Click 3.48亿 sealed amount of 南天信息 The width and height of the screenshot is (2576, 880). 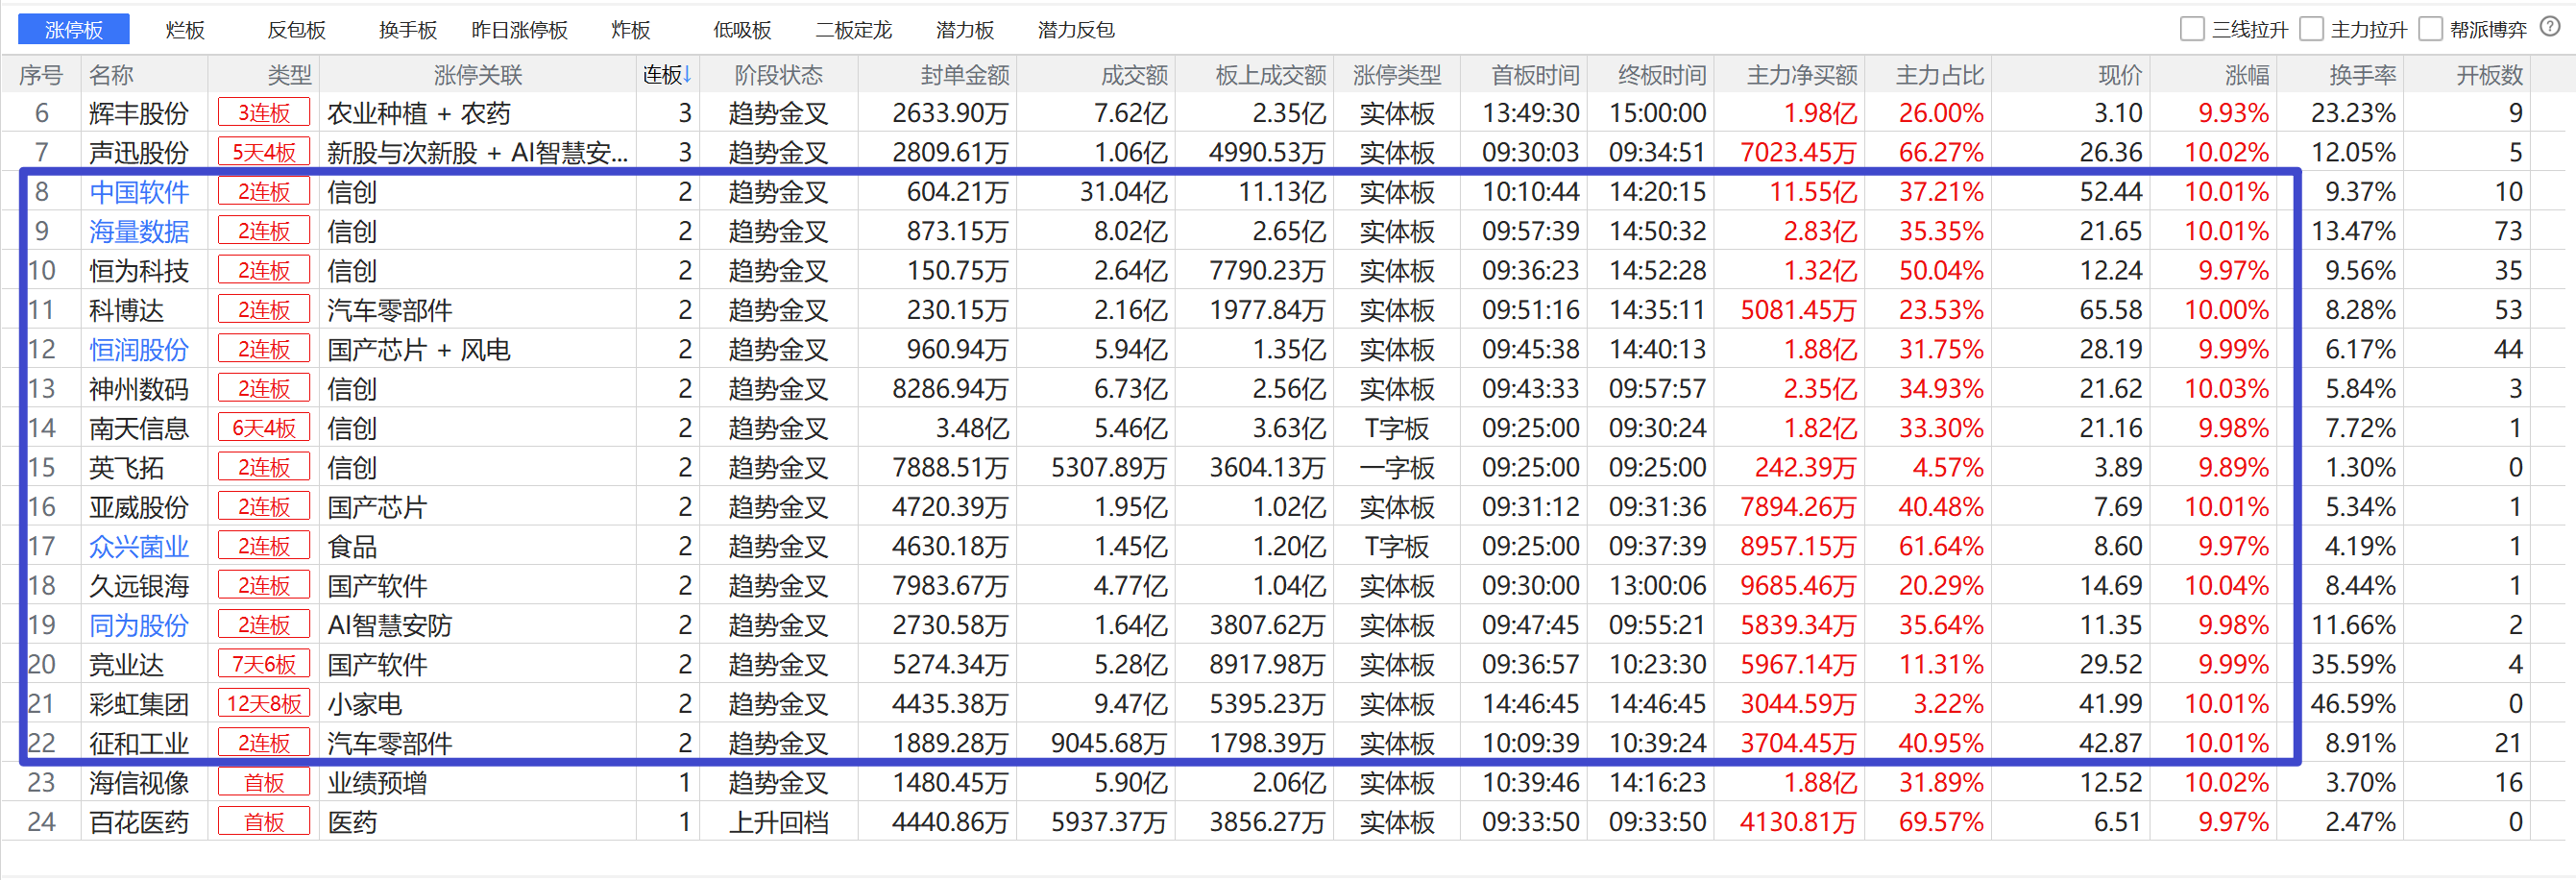click(x=972, y=428)
